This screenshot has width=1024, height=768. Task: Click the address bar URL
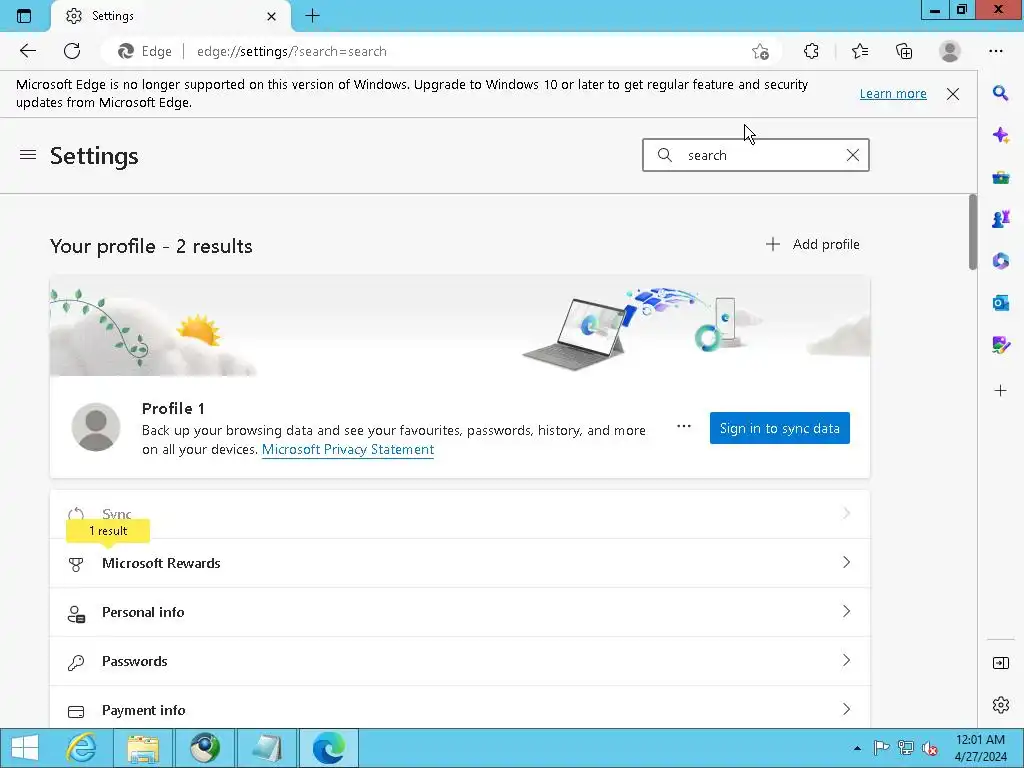(x=292, y=52)
